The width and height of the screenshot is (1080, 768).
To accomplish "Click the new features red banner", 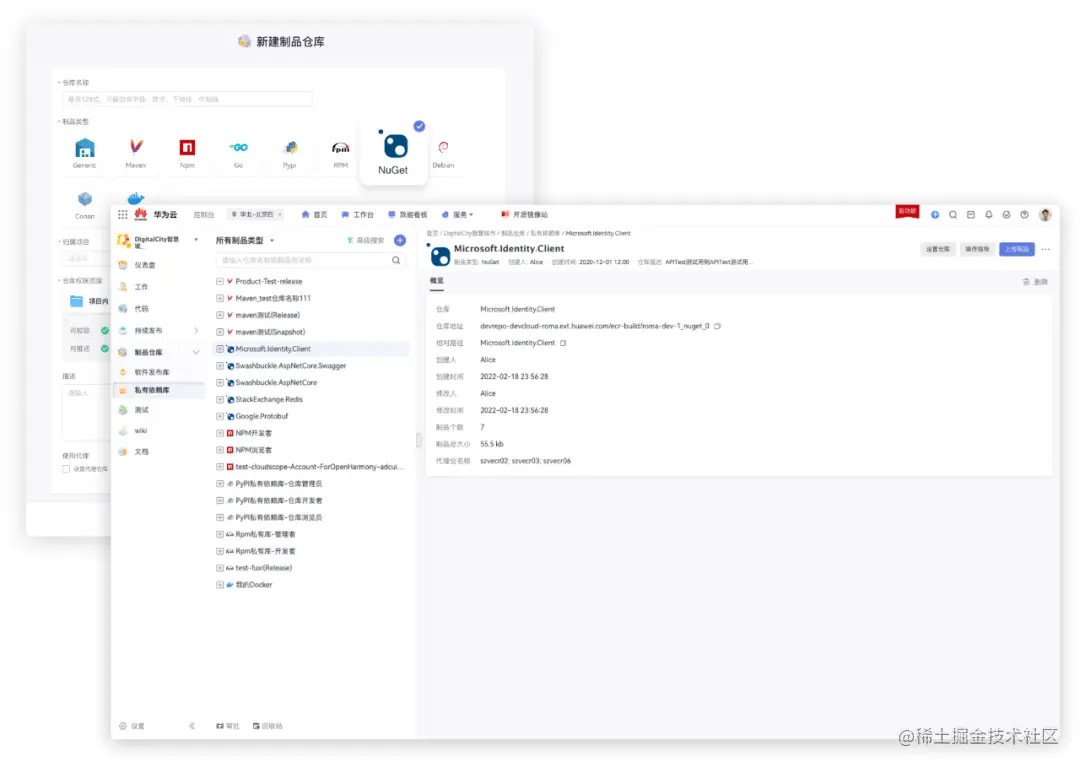I will [907, 211].
